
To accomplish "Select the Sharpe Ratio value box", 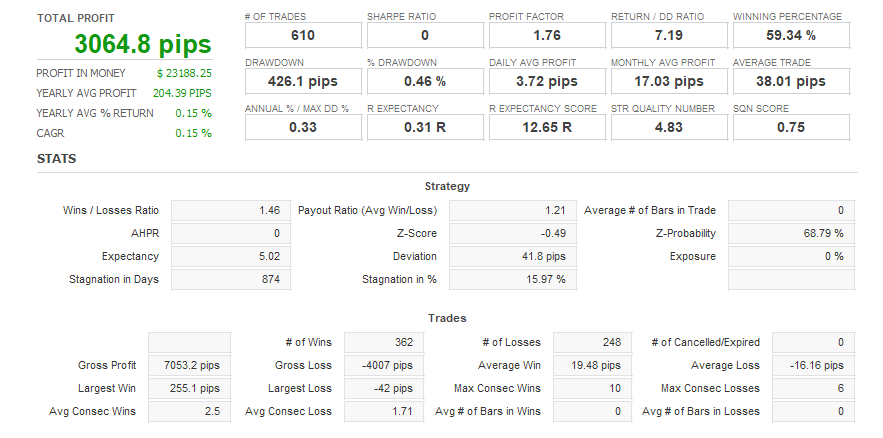I will point(425,36).
